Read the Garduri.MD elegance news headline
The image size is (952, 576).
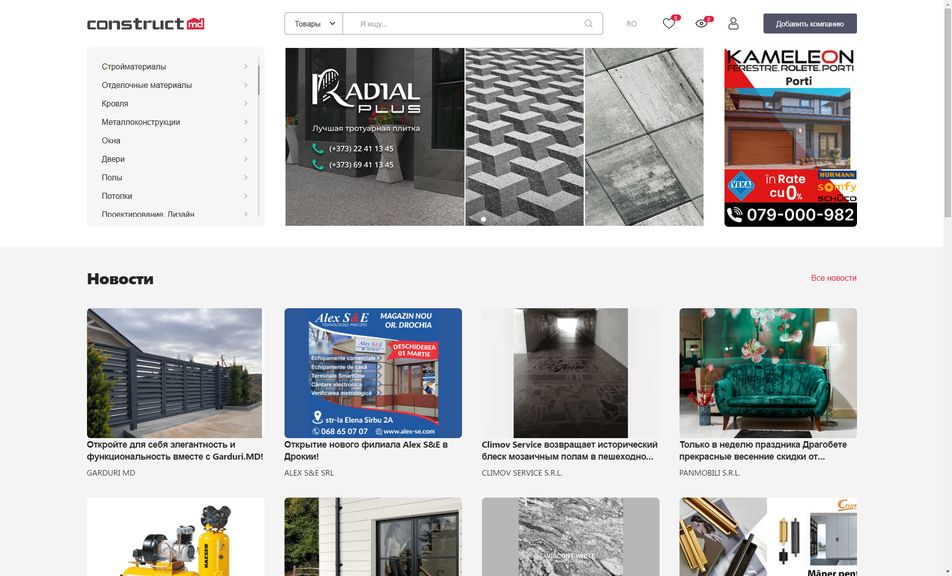(175, 450)
